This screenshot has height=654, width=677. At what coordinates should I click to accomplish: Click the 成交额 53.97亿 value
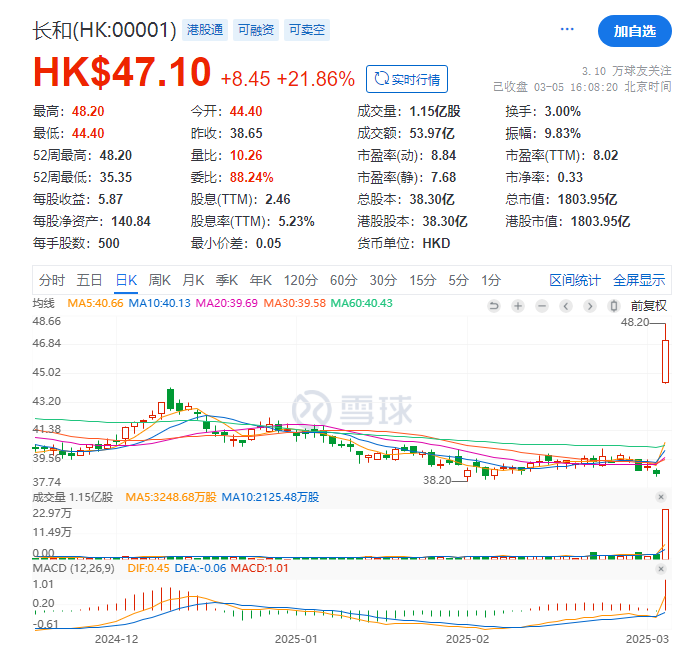click(432, 133)
